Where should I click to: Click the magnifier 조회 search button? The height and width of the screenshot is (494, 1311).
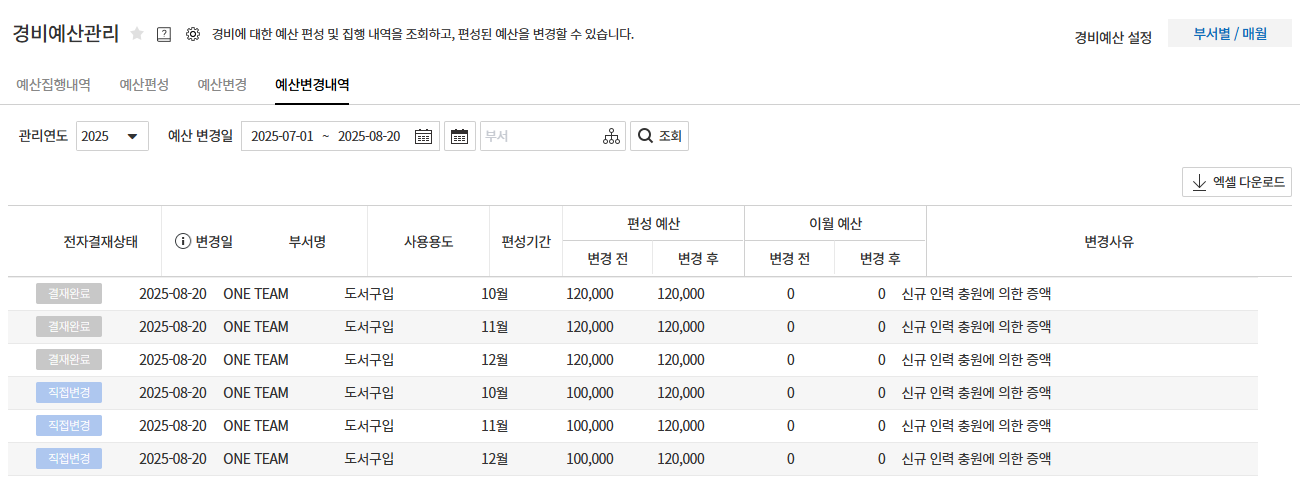(x=659, y=137)
